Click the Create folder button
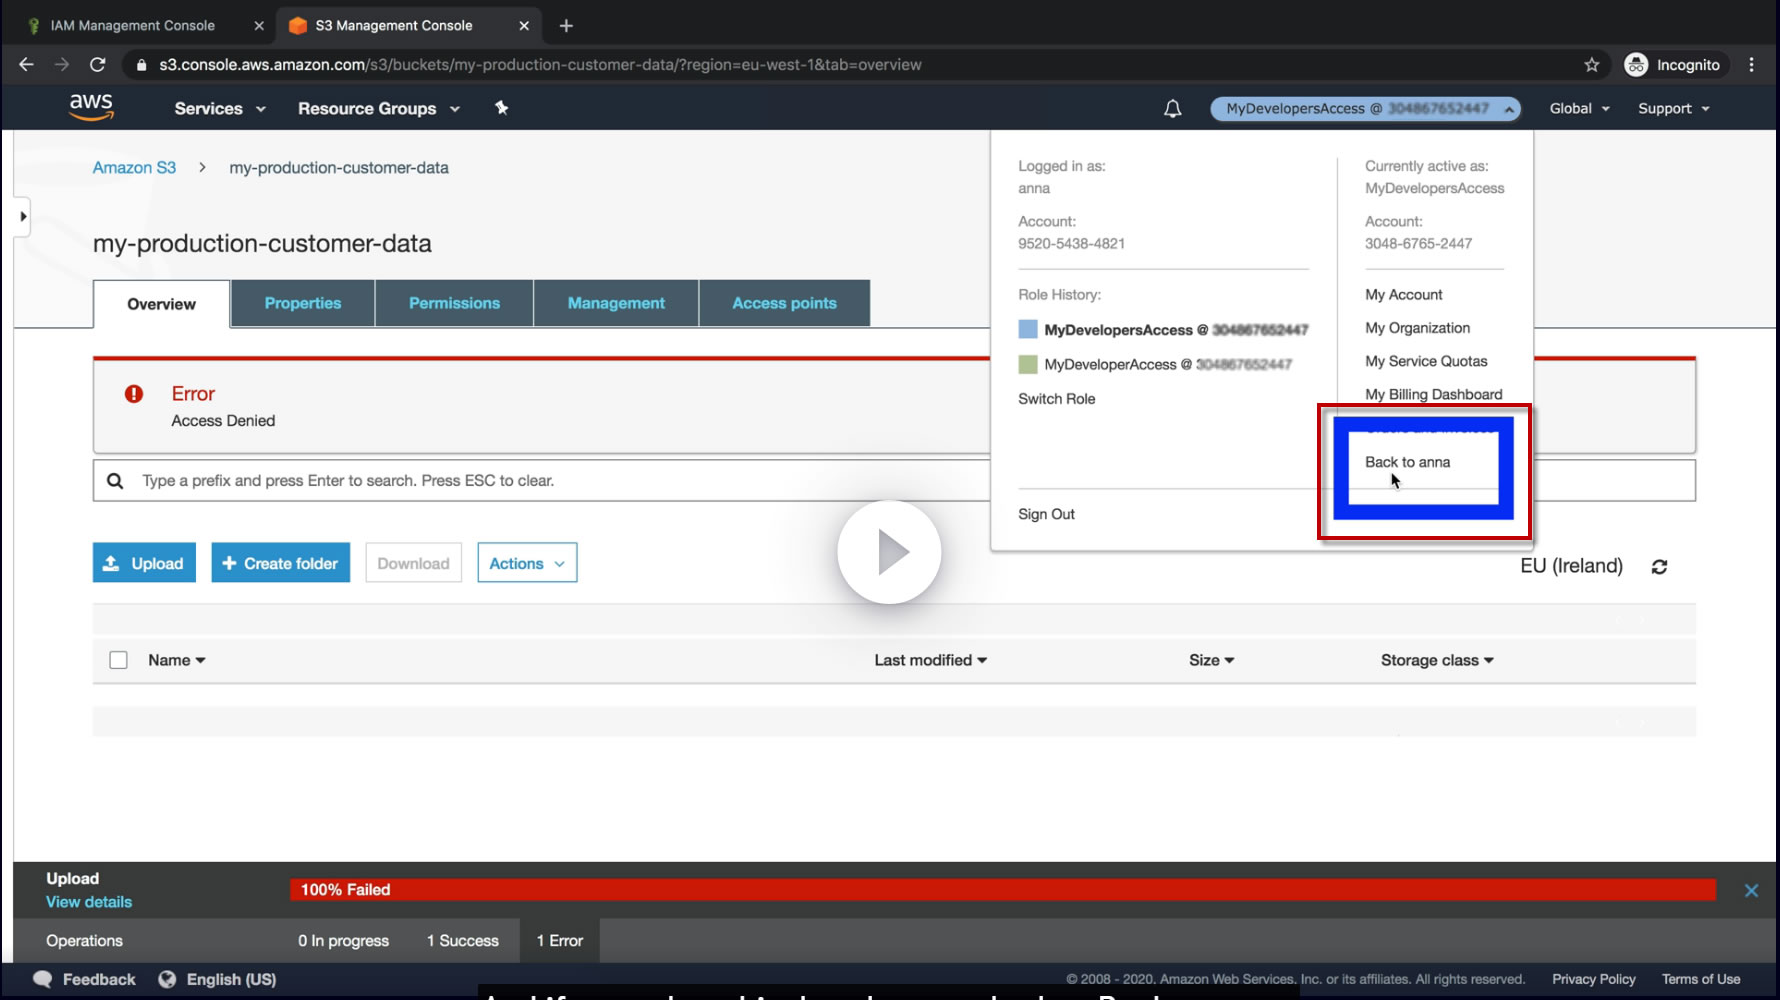 (x=281, y=563)
